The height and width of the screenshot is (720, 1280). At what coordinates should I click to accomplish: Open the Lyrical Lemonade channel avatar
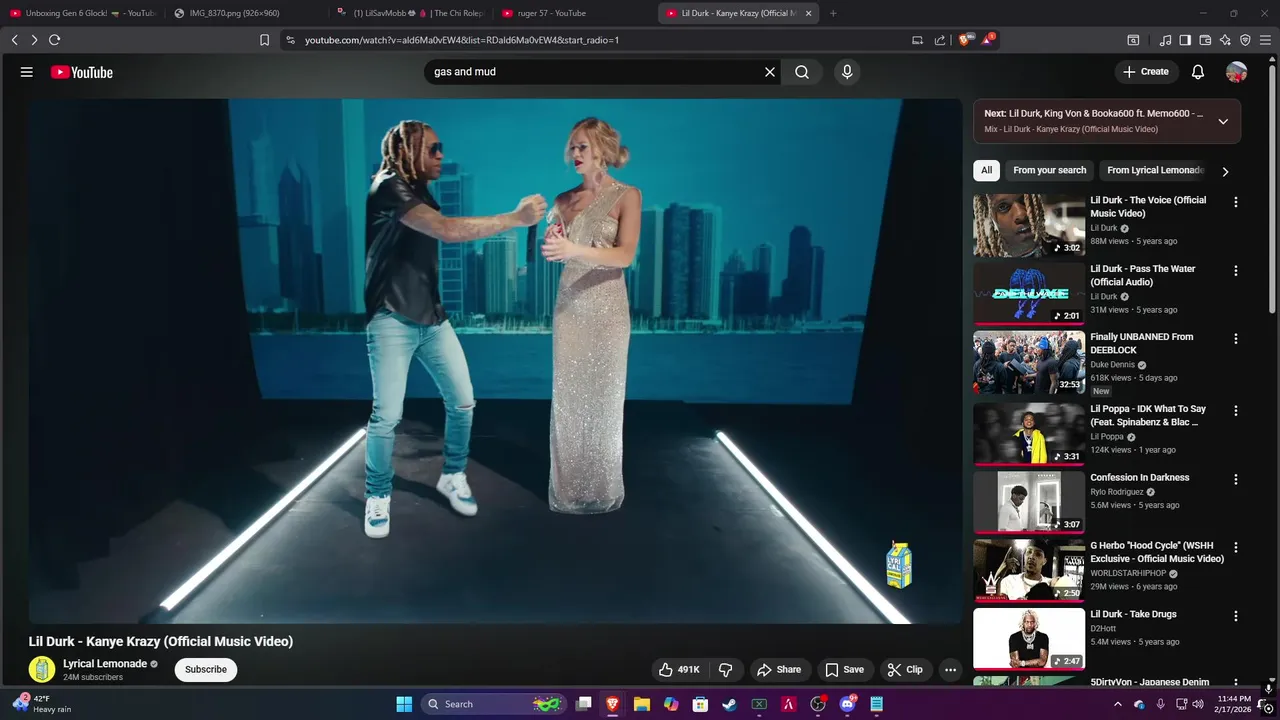42,670
